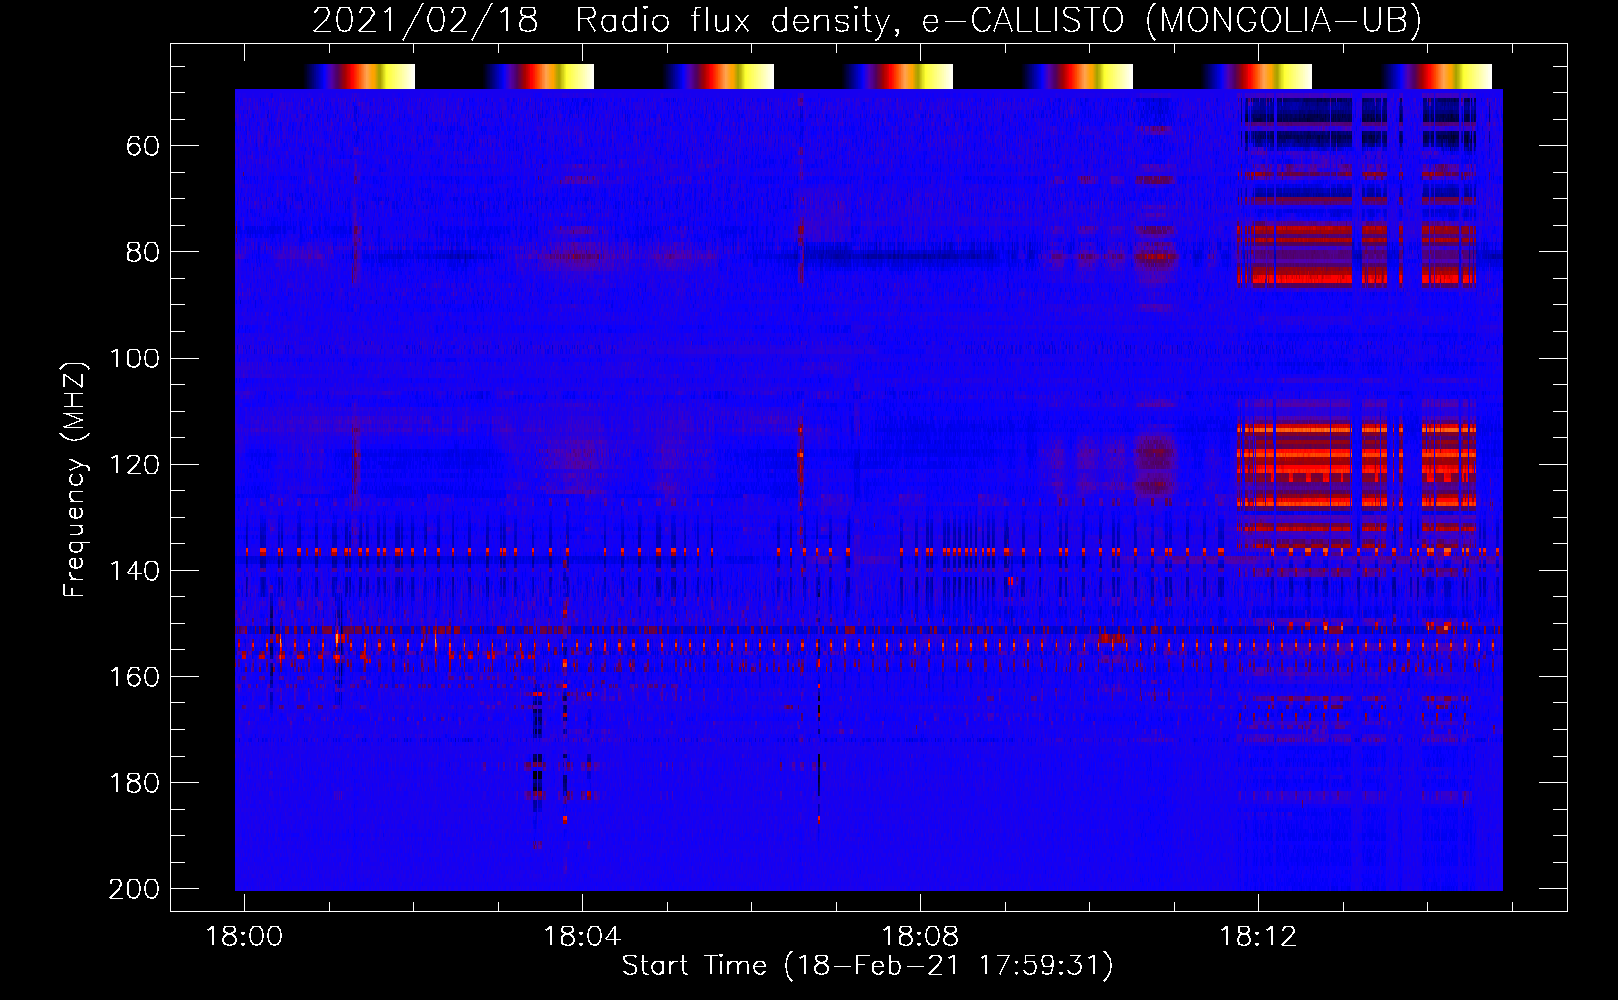Click the 160 frequency tick label
Viewport: 1618px width, 1000px height.
pyautogui.click(x=135, y=677)
